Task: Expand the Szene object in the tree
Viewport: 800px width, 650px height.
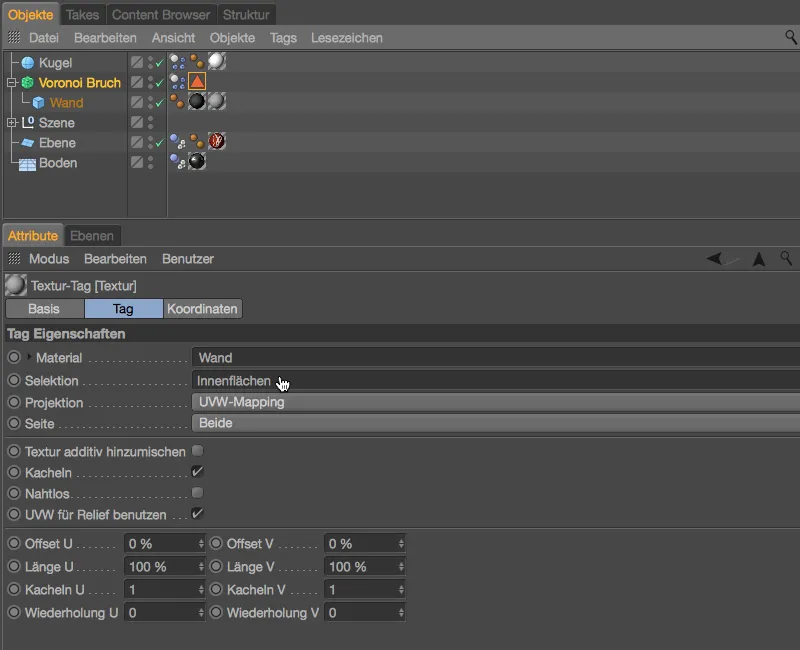Action: coord(12,123)
